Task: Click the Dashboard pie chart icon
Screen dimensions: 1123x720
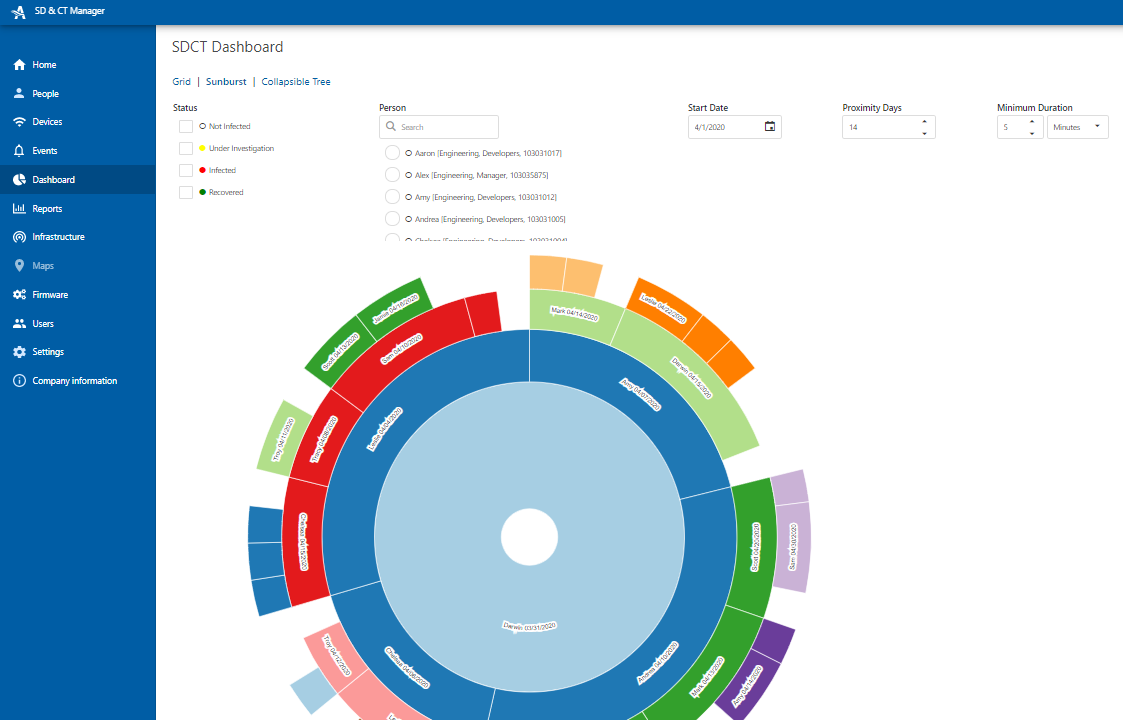Action: [x=19, y=180]
